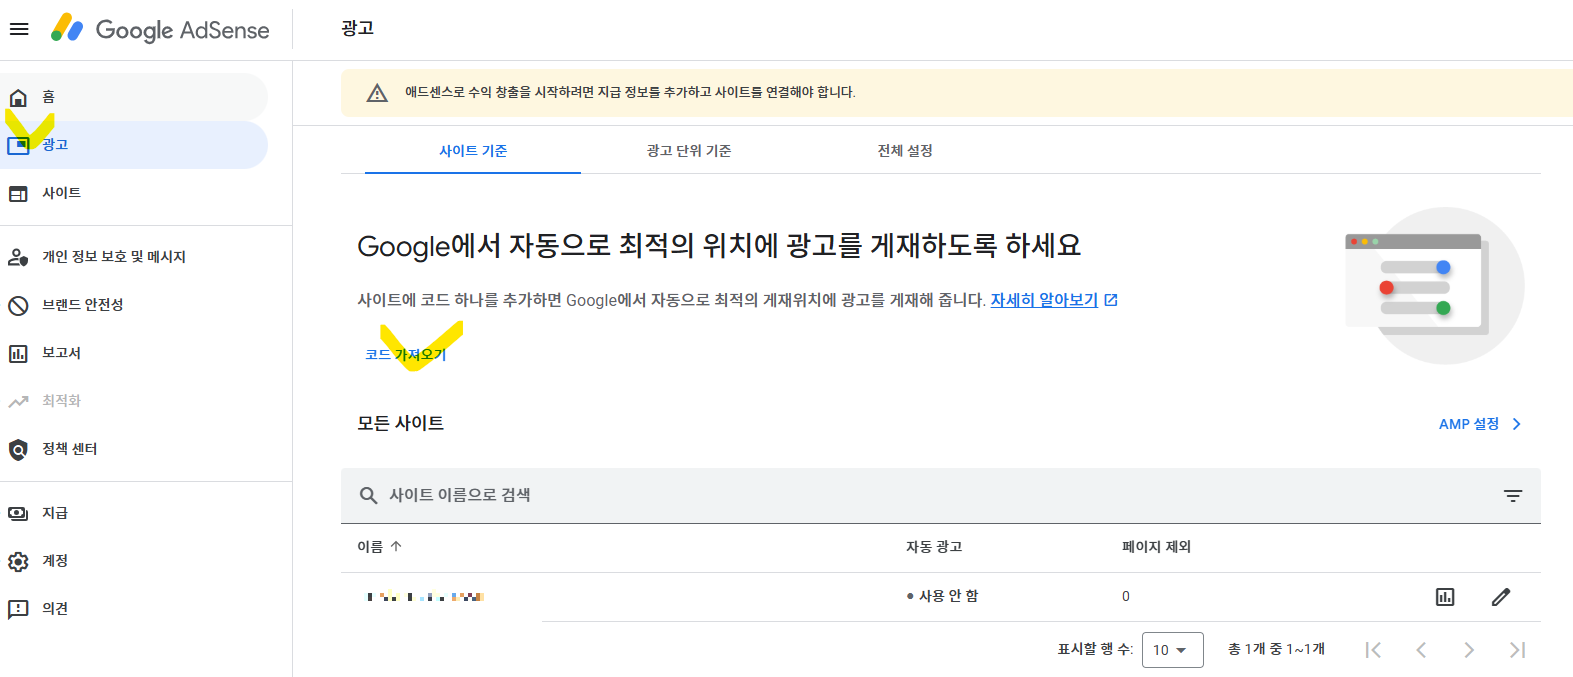Click the external link icon beside 자세히 알아보기
This screenshot has width=1573, height=677.
(x=1111, y=300)
